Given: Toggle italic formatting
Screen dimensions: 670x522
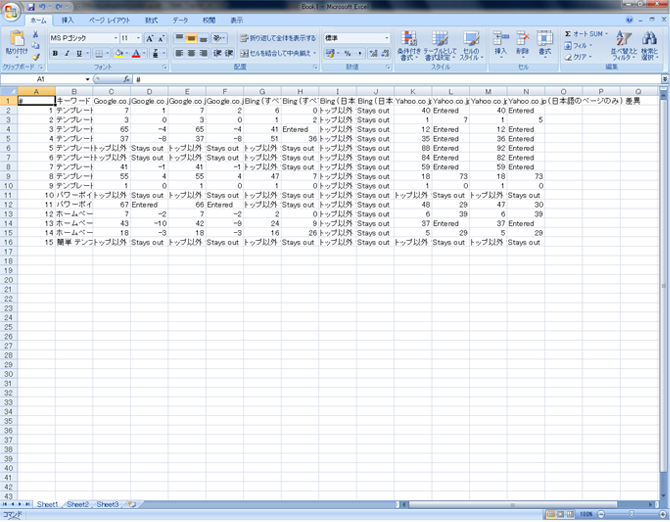Looking at the screenshot, I should click(x=67, y=53).
